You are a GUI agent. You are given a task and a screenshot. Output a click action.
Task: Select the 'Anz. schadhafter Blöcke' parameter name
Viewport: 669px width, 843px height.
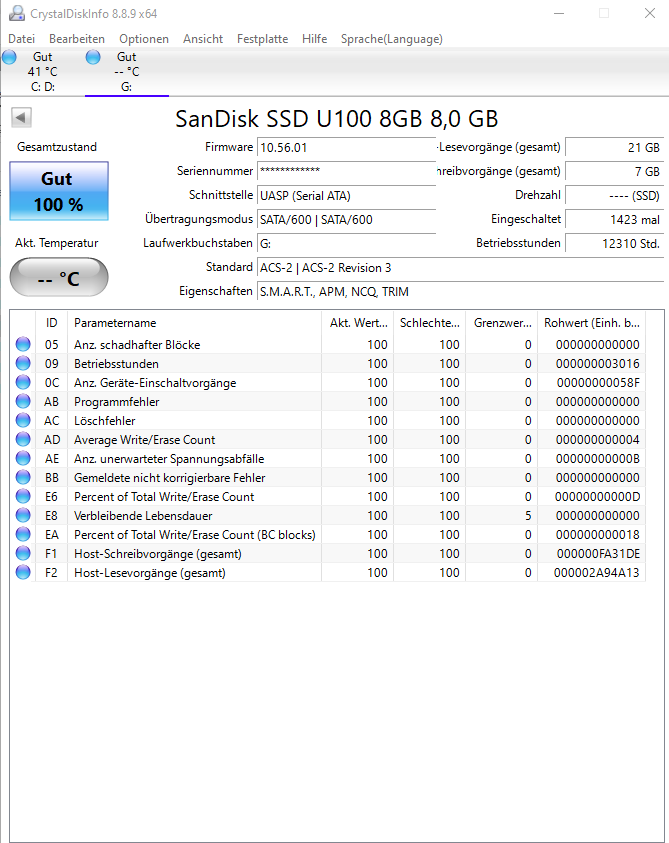(137, 345)
